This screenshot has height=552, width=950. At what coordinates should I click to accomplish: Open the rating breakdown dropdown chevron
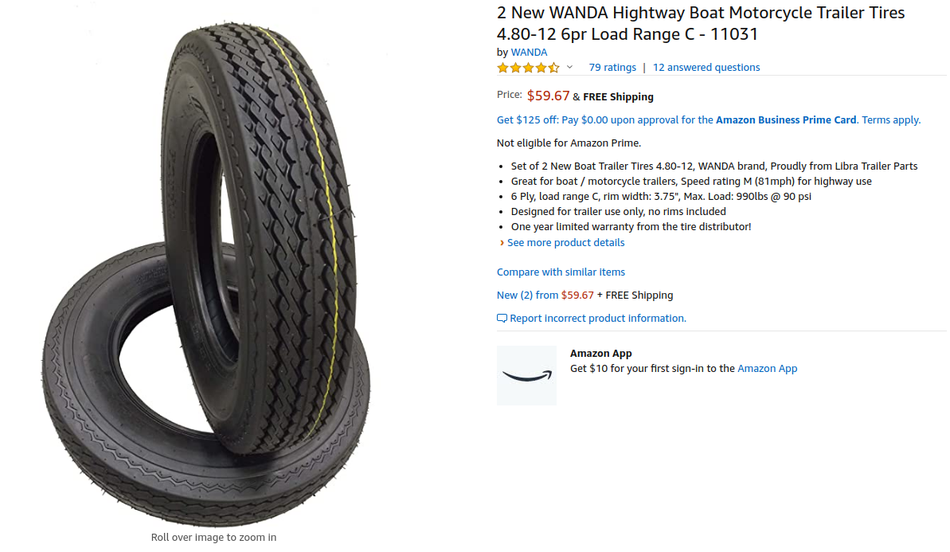[x=570, y=67]
